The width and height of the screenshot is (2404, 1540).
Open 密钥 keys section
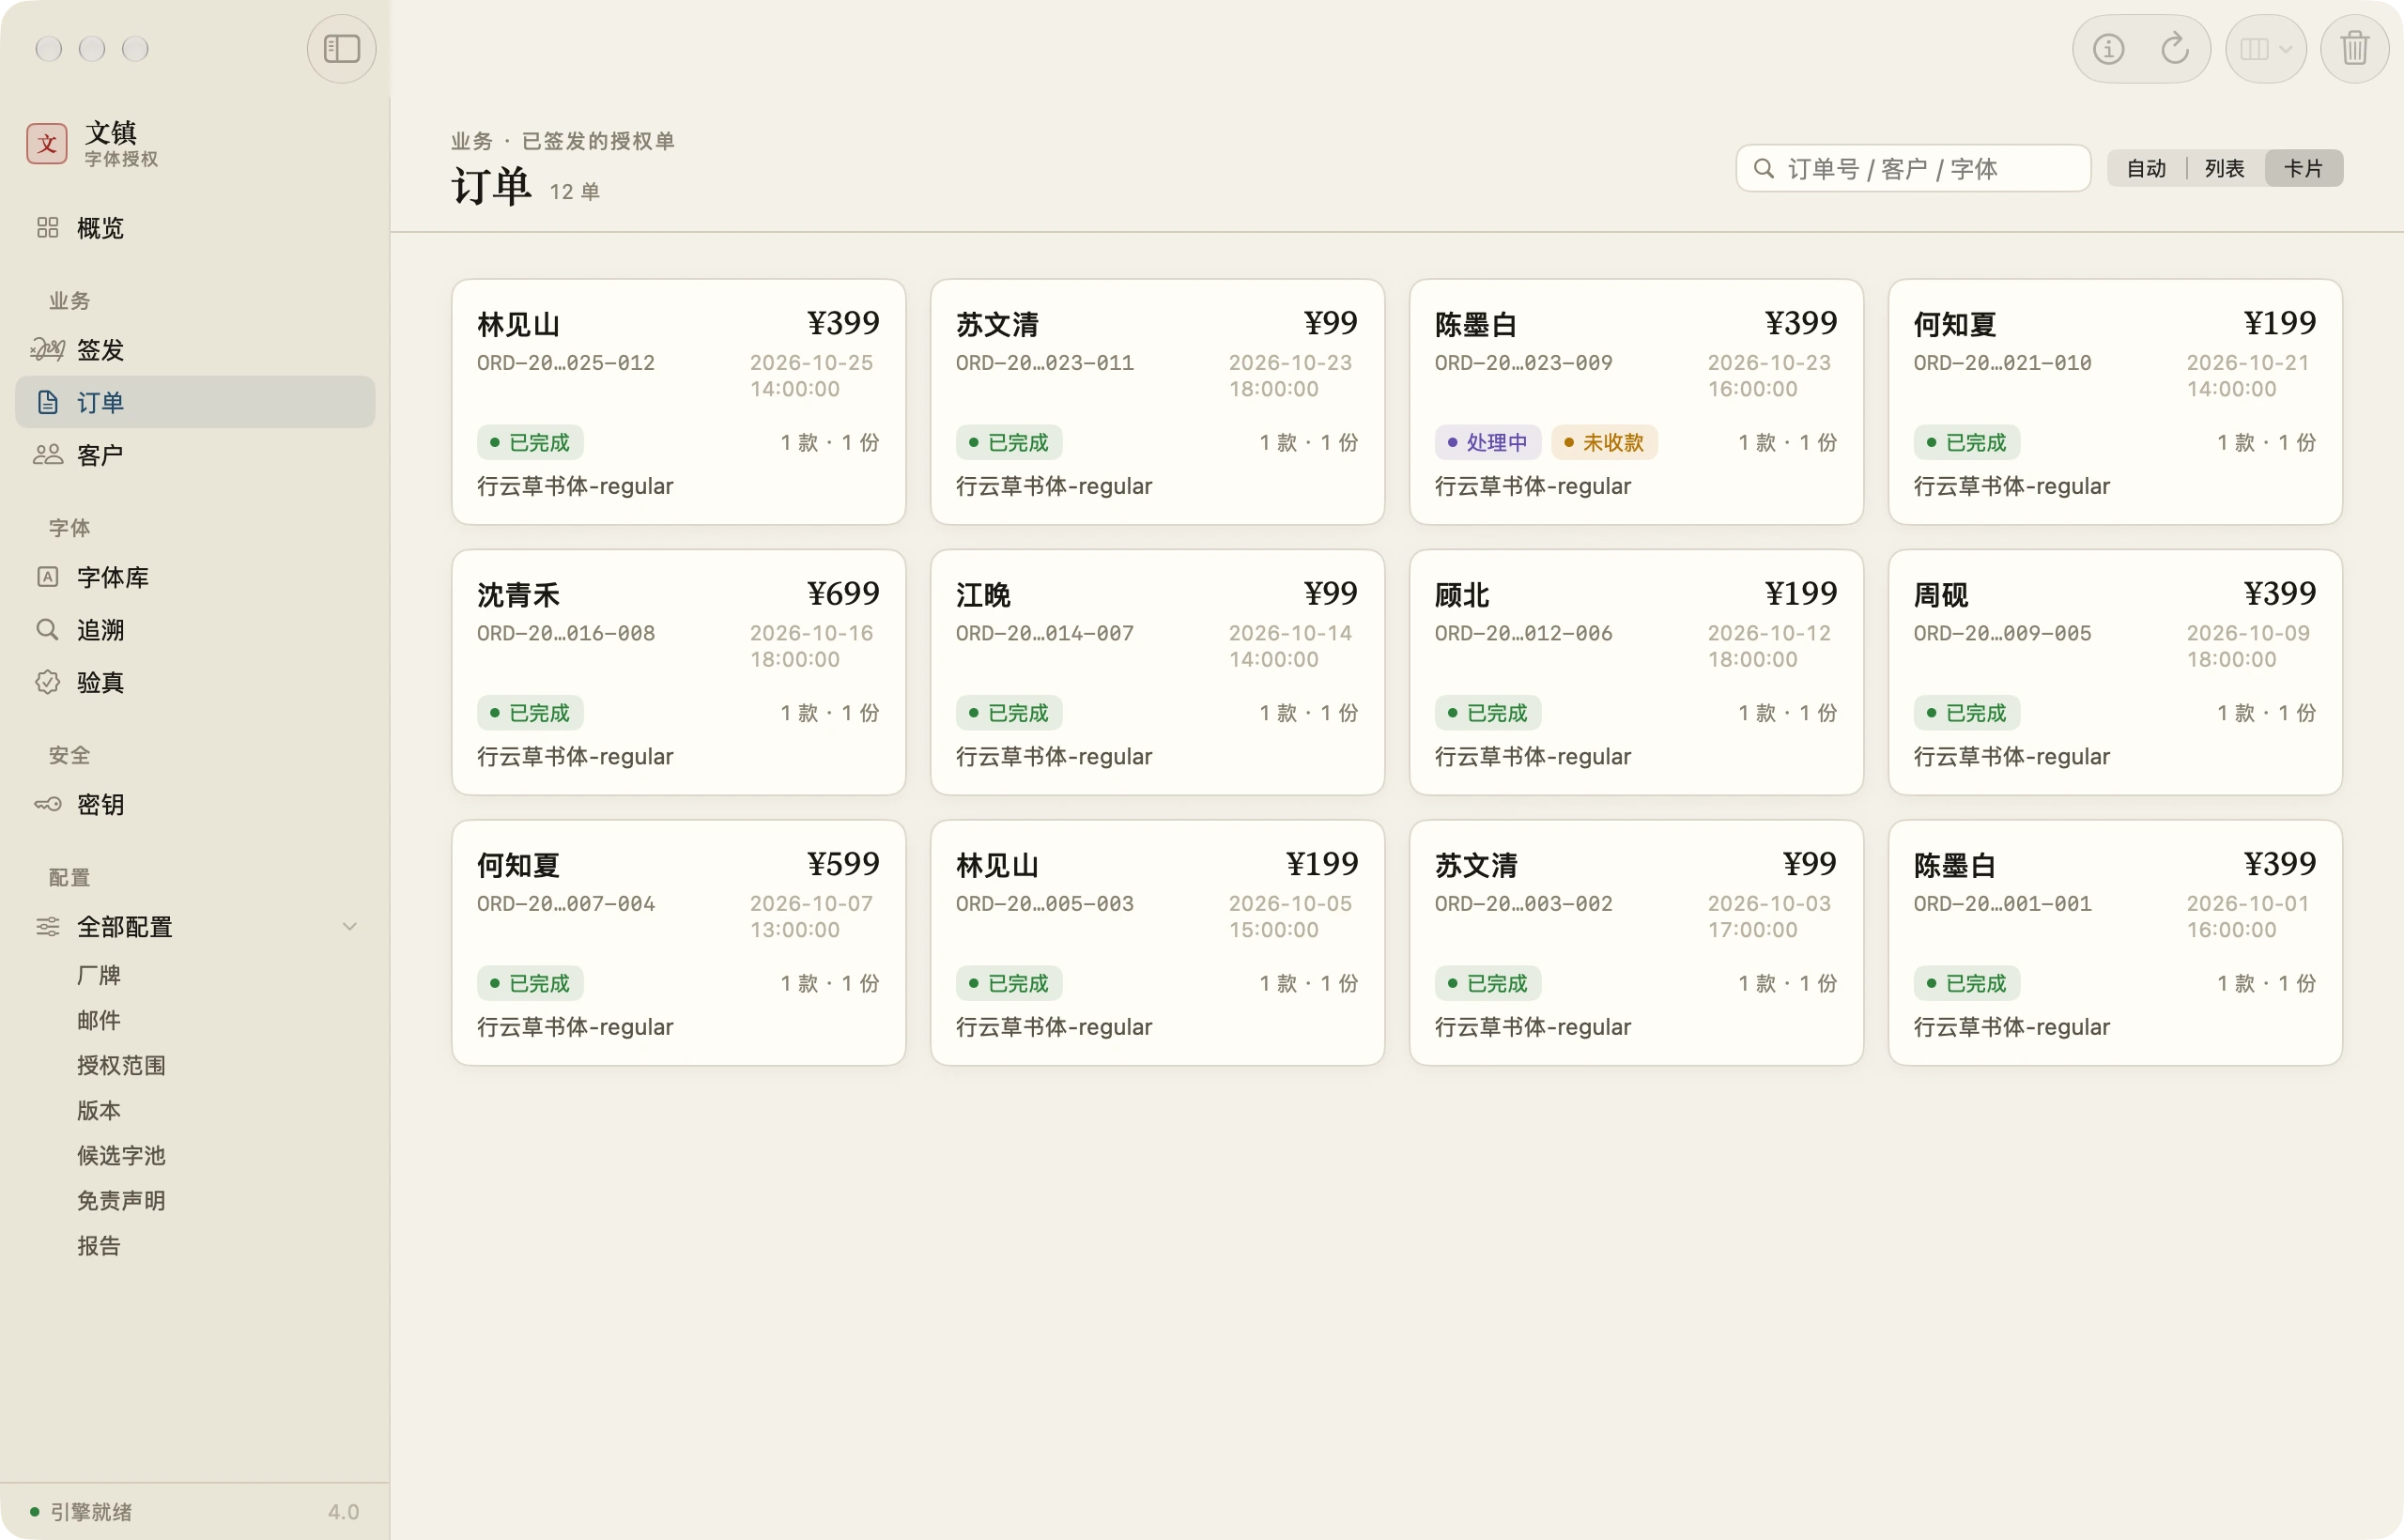pos(195,804)
